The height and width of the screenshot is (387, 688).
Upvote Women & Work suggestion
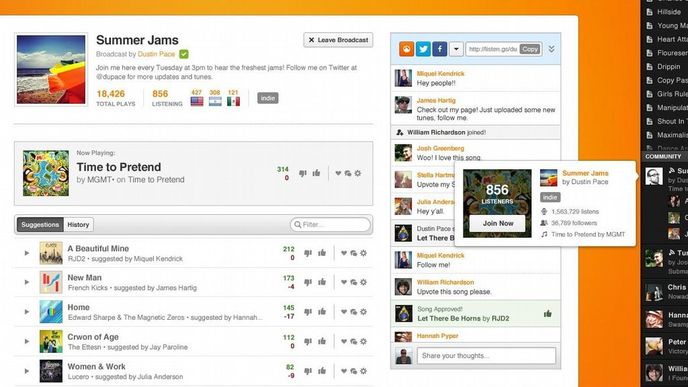click(322, 371)
